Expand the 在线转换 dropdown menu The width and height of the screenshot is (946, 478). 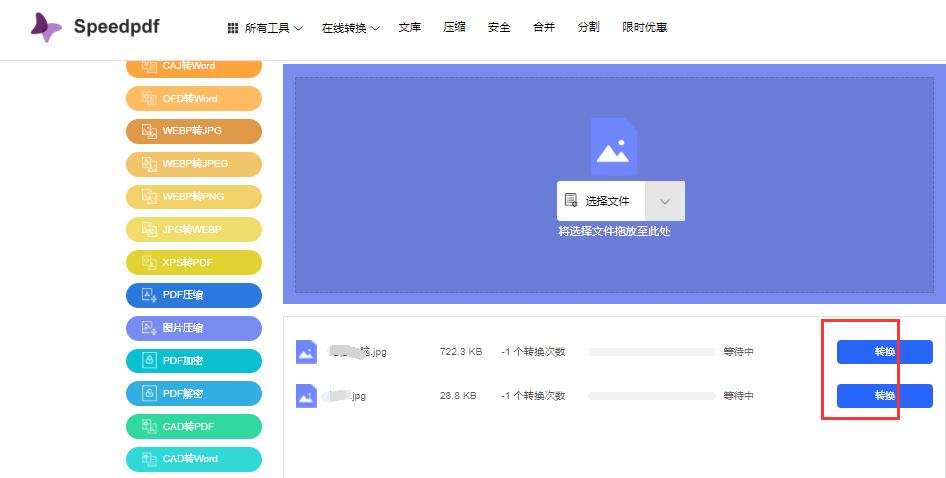(x=351, y=28)
